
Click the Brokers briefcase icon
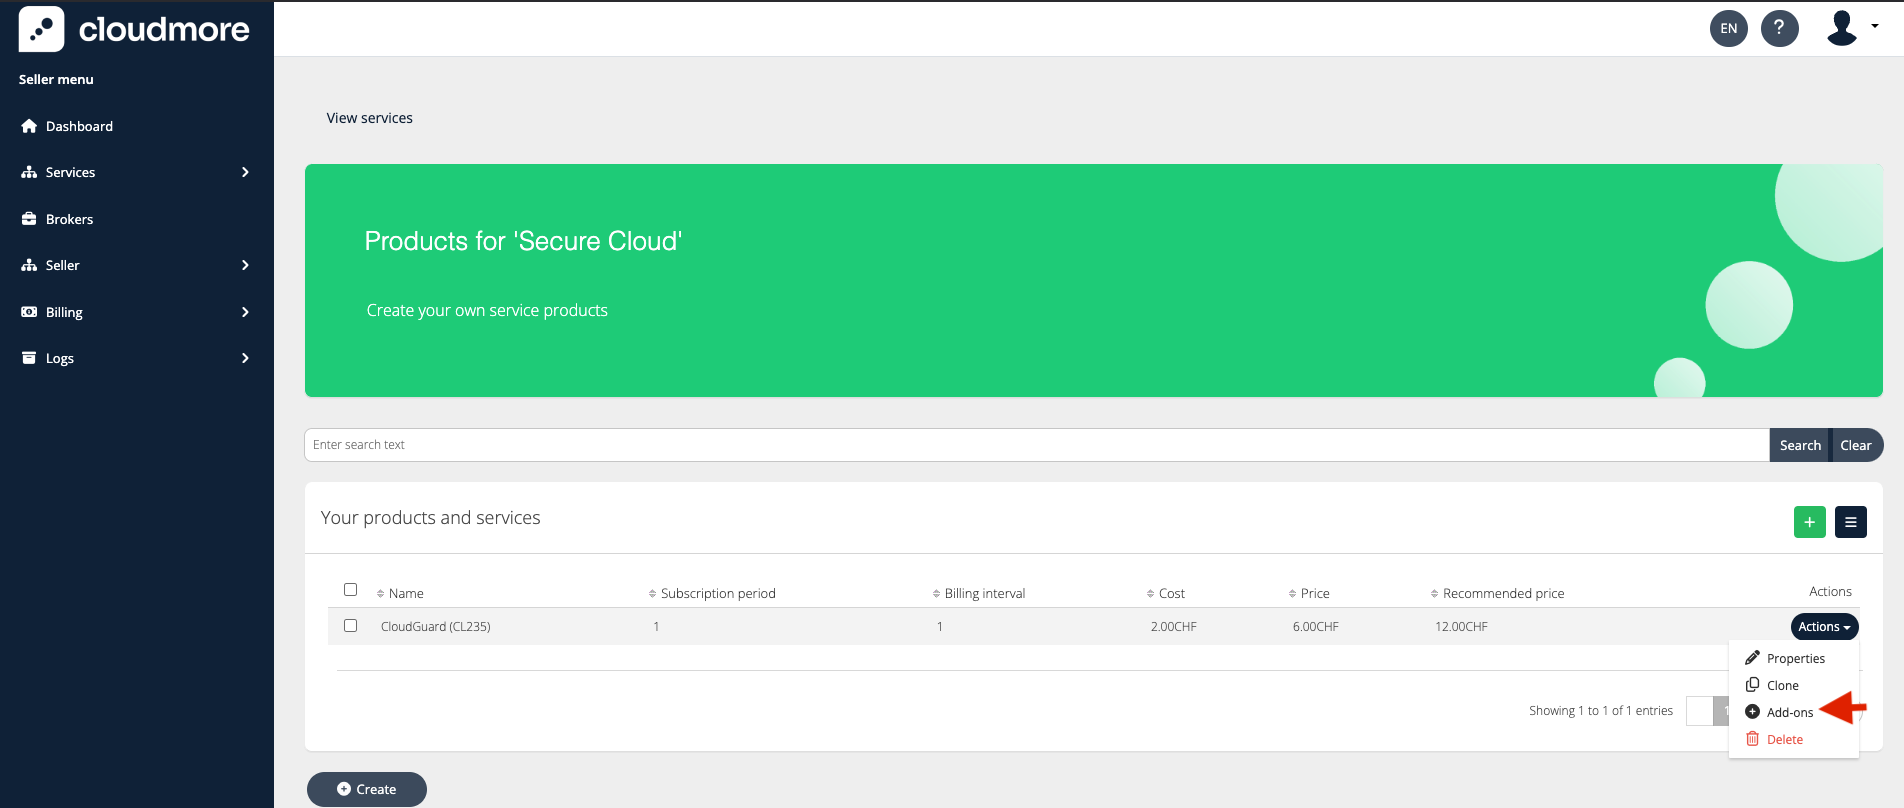[29, 219]
